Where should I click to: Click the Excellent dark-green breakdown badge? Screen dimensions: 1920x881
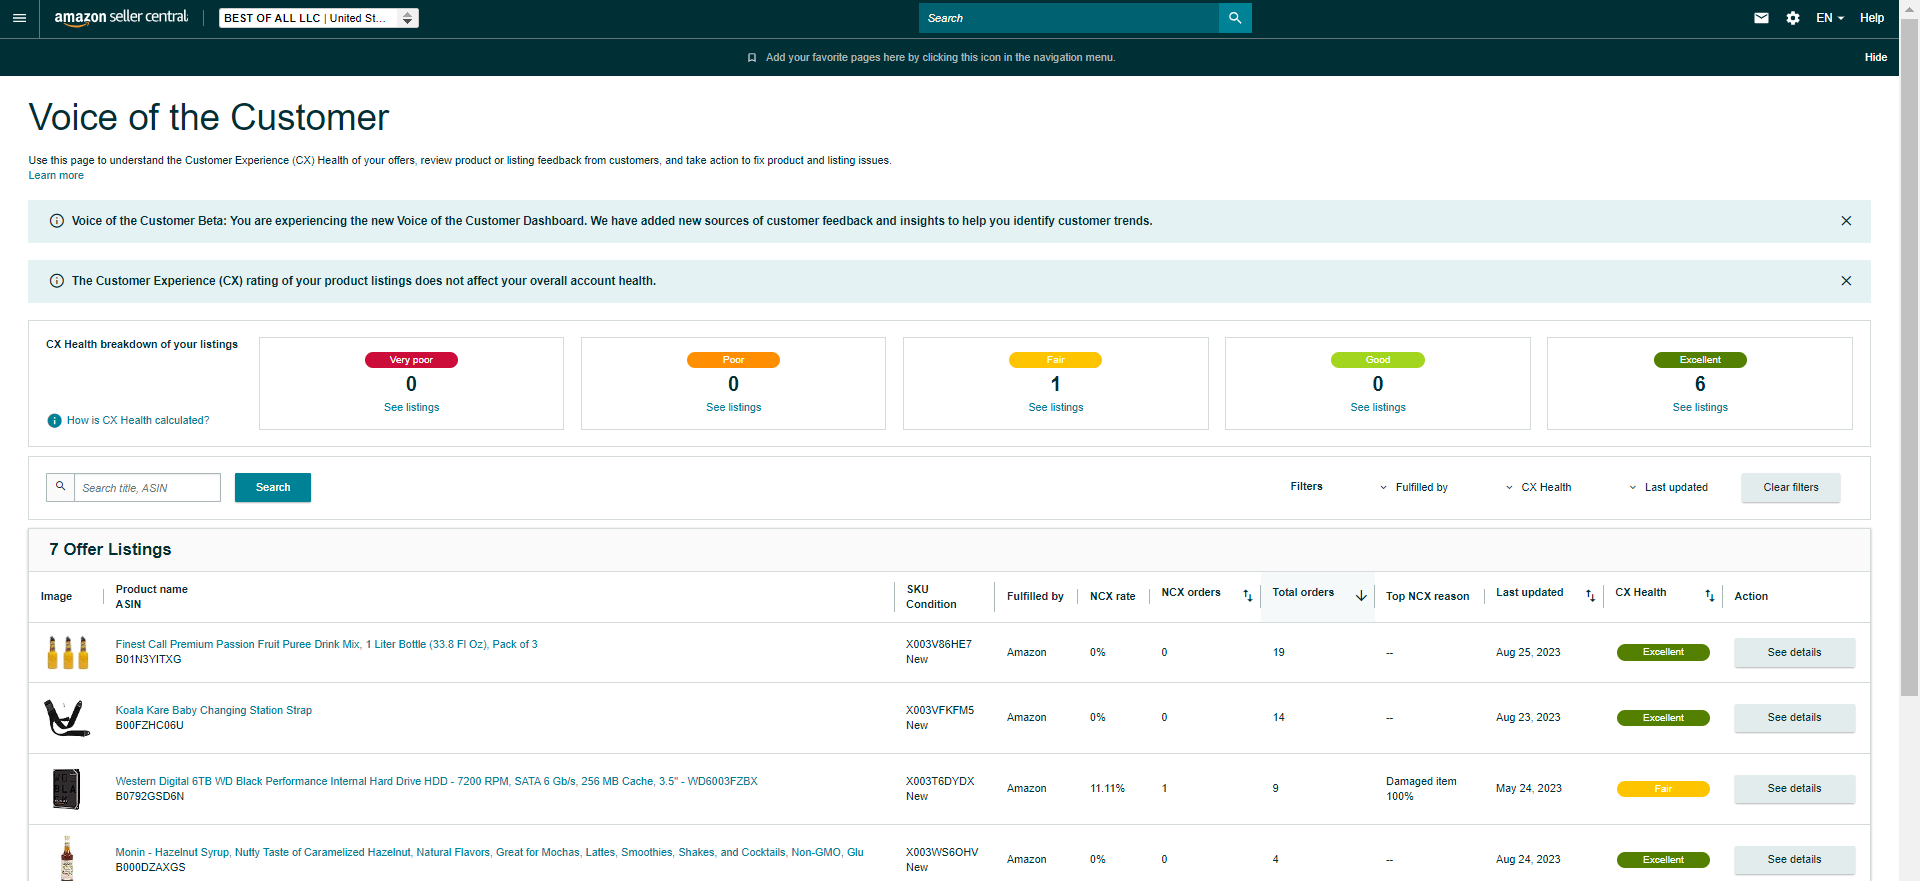(x=1699, y=360)
